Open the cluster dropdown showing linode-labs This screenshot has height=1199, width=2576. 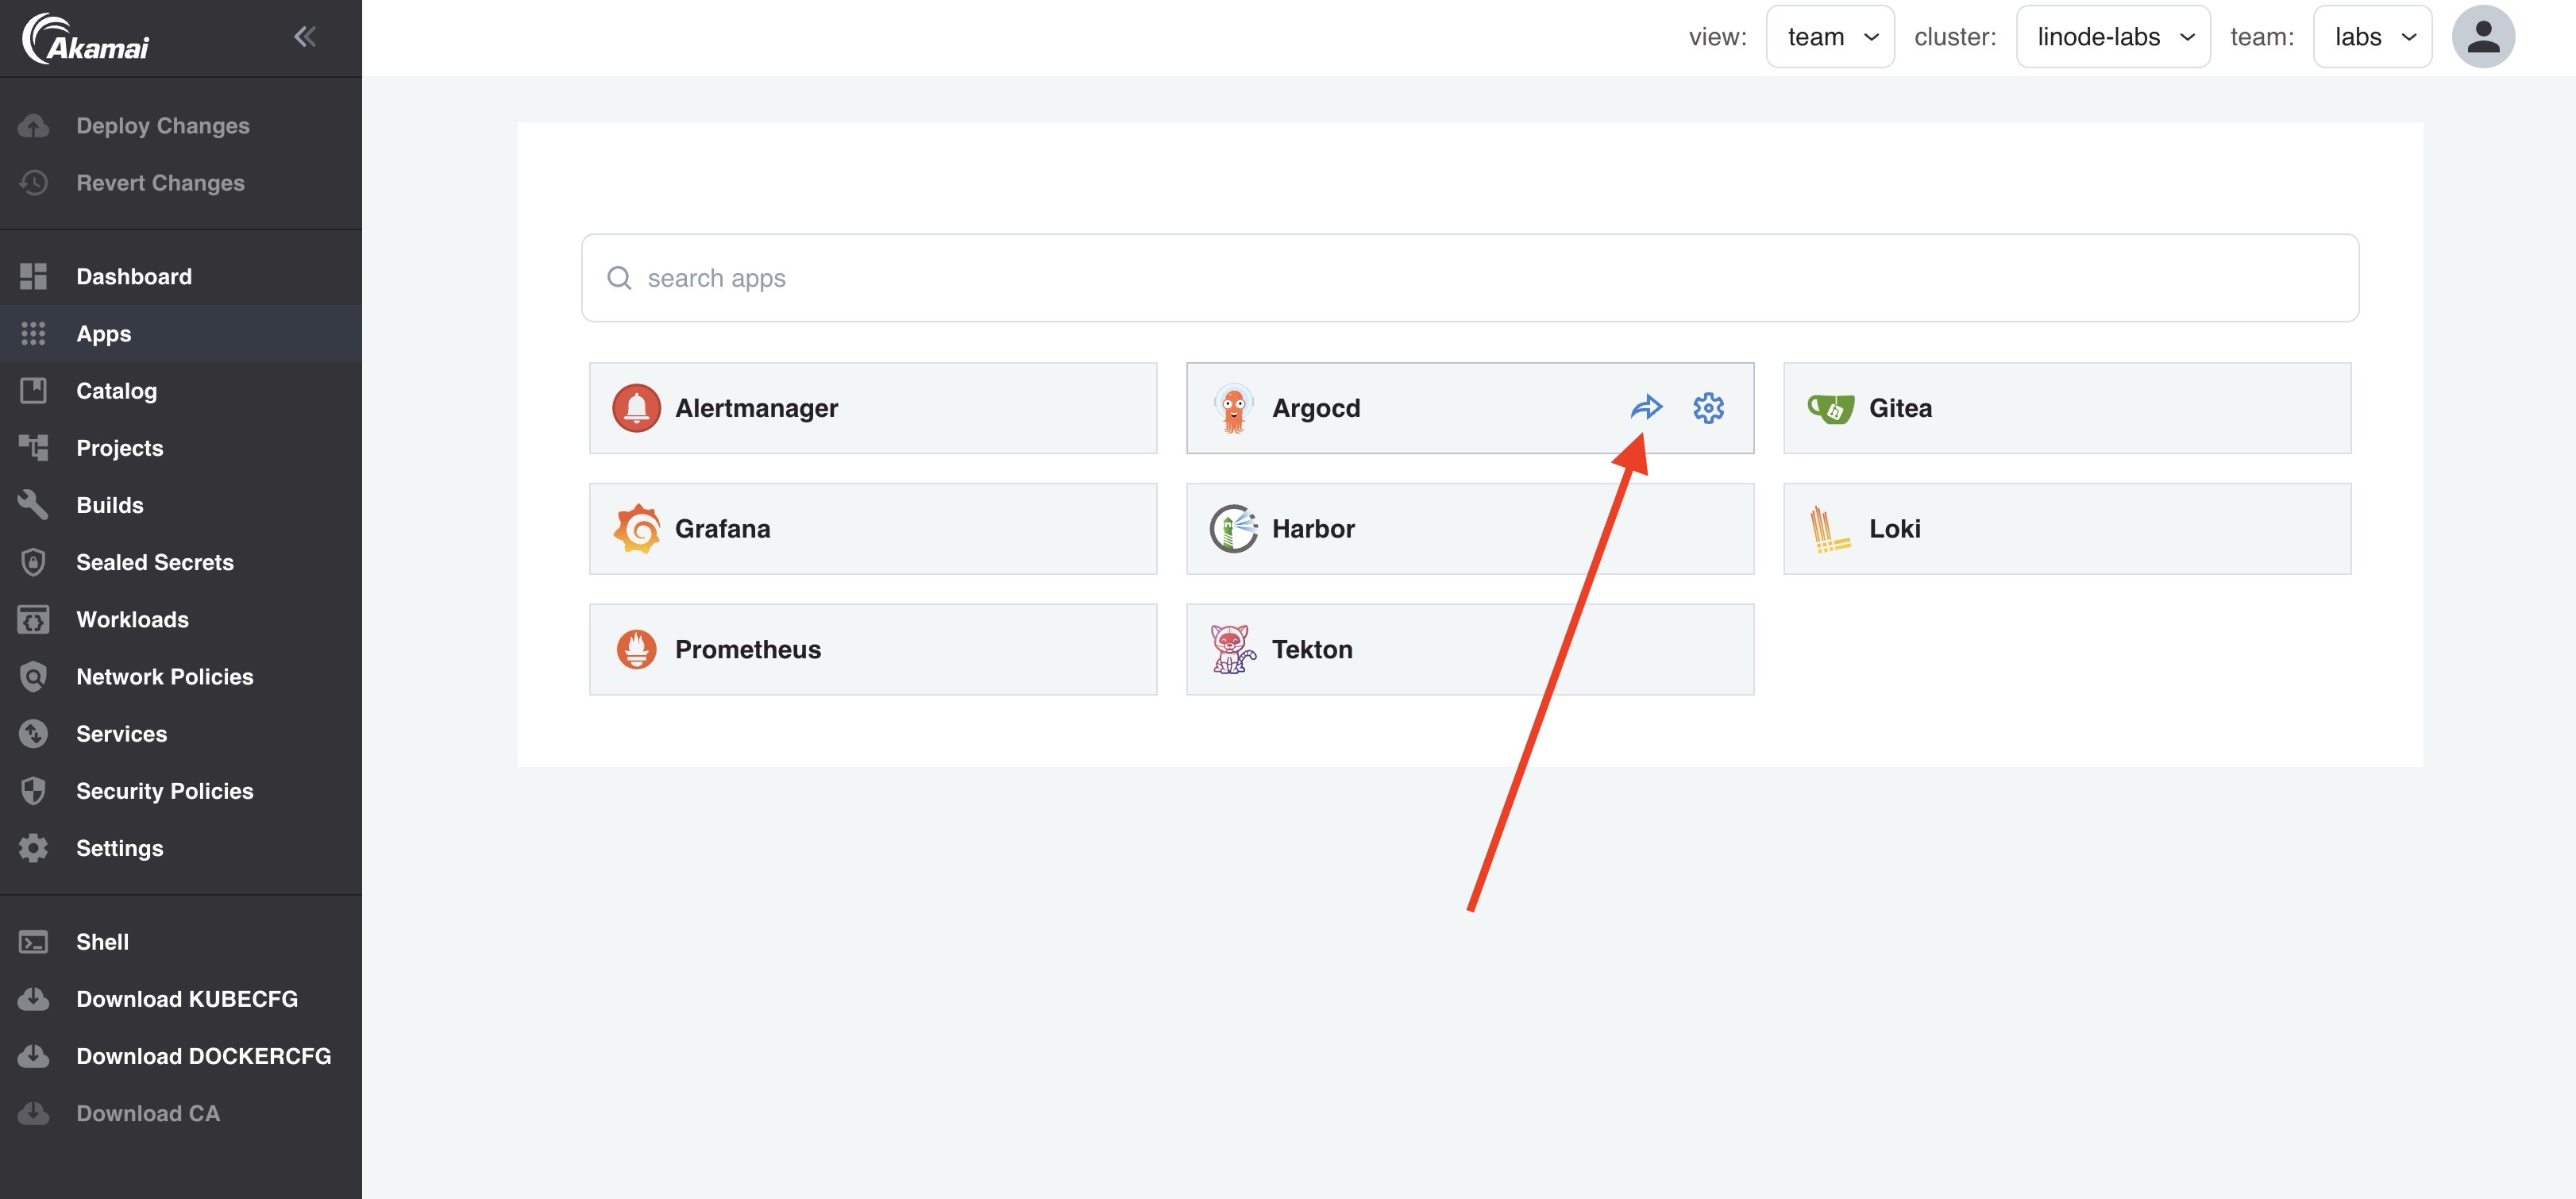click(2112, 37)
